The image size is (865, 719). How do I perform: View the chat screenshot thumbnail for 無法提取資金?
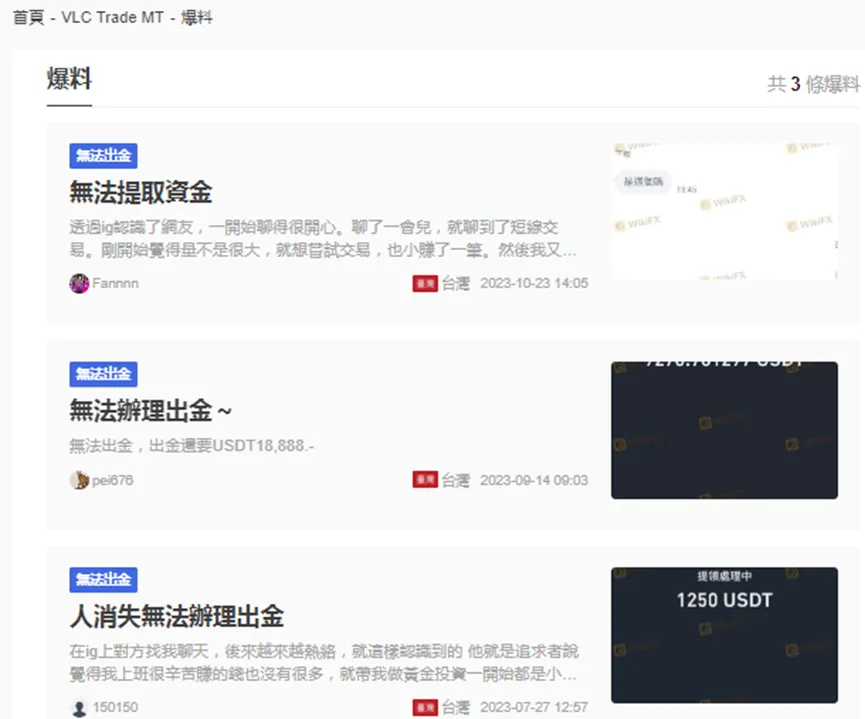[724, 211]
